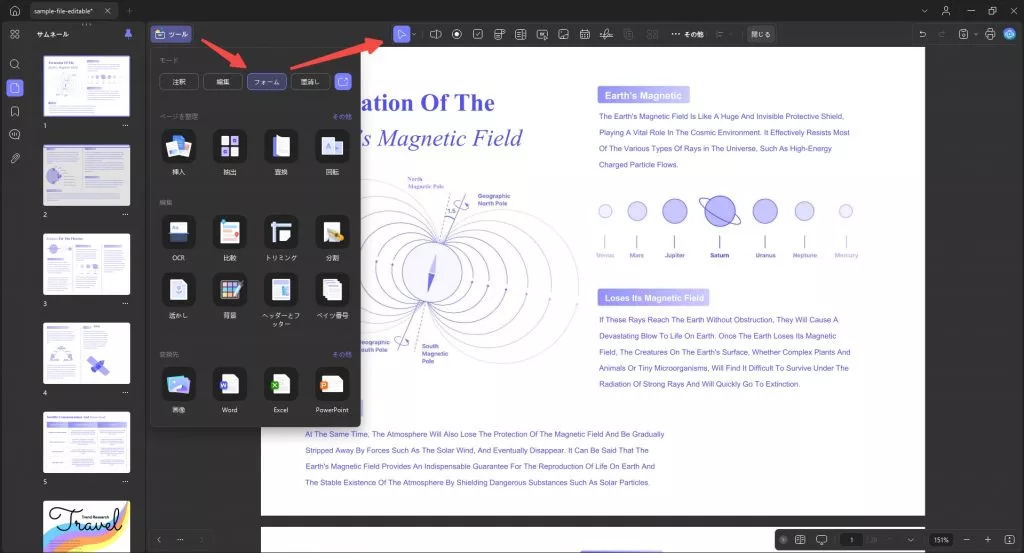Open the その他 more options in form toolbar

pos(688,34)
